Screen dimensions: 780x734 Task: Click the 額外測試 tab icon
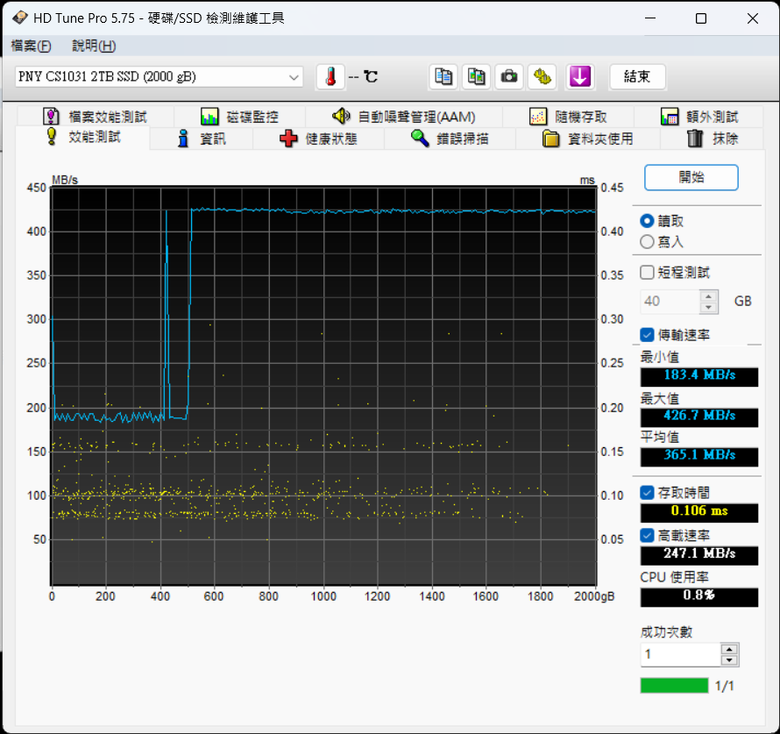pos(670,116)
